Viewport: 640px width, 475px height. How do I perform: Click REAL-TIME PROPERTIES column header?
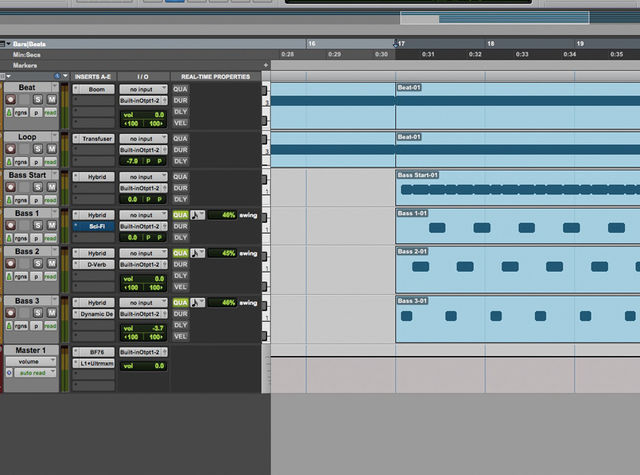click(215, 77)
